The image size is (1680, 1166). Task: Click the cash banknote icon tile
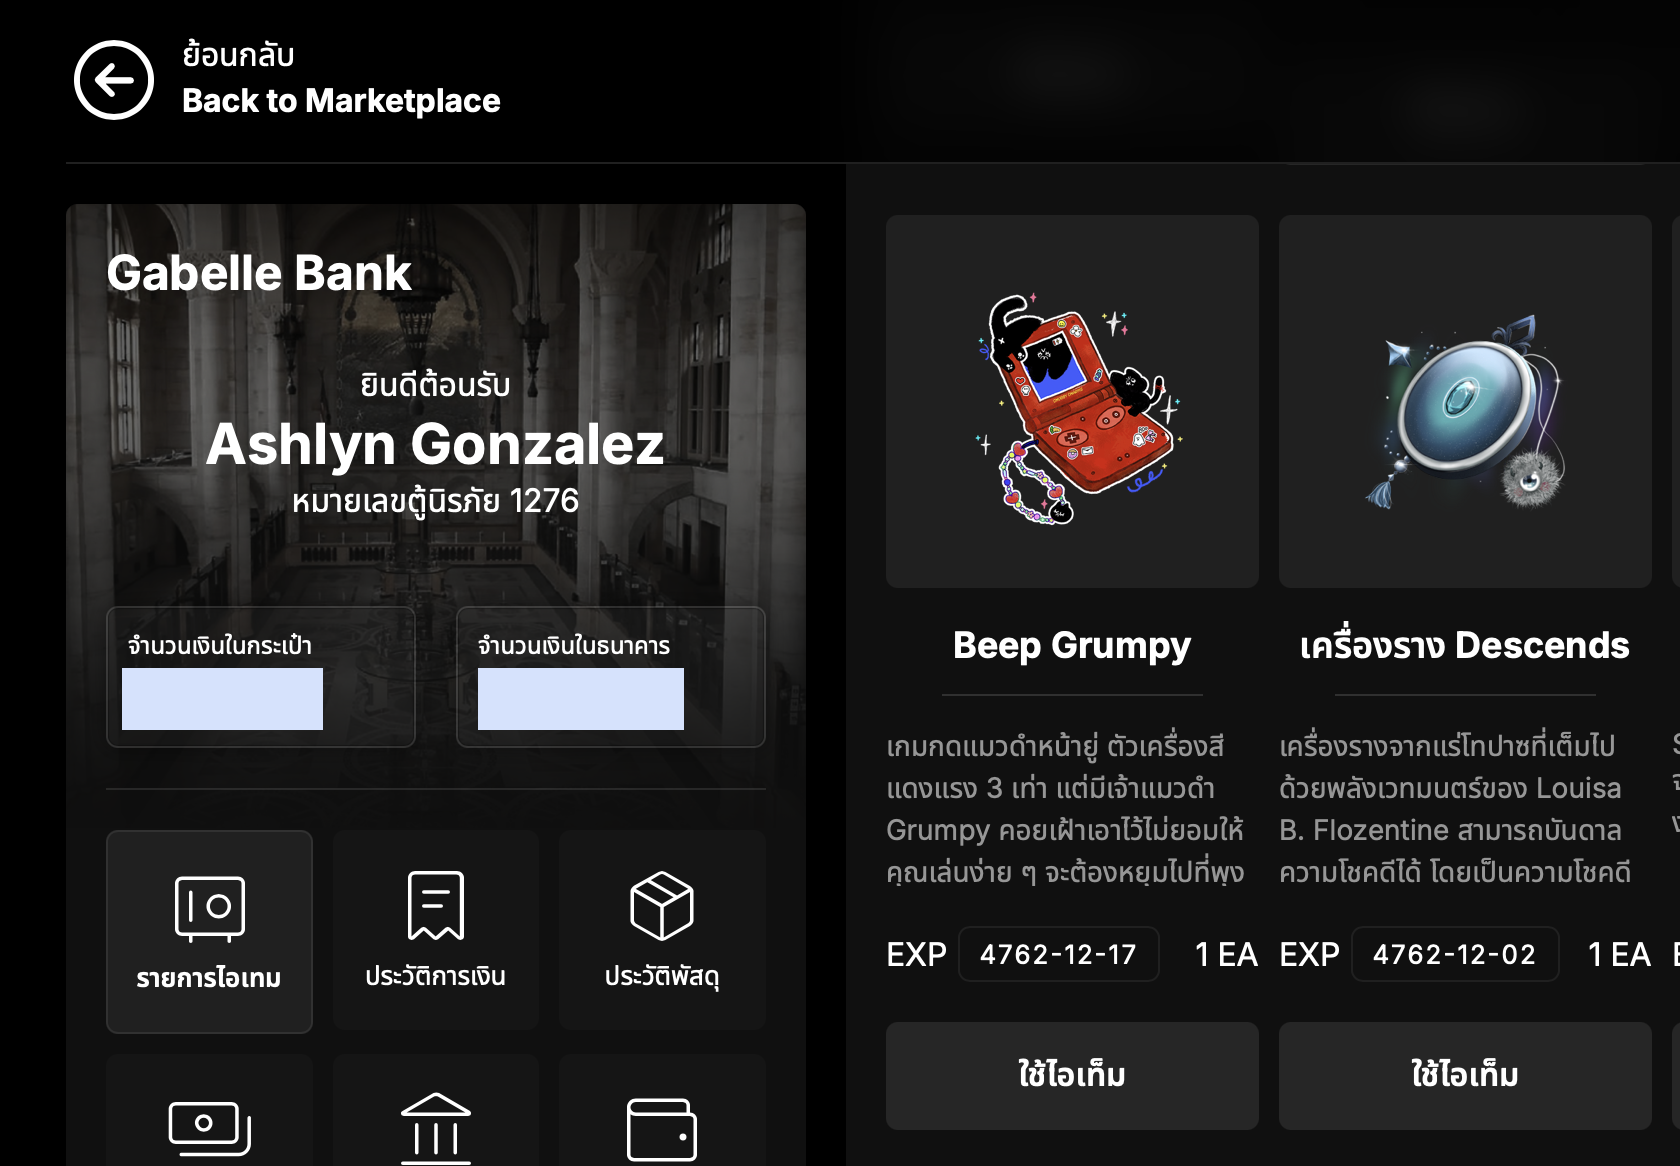209,1111
